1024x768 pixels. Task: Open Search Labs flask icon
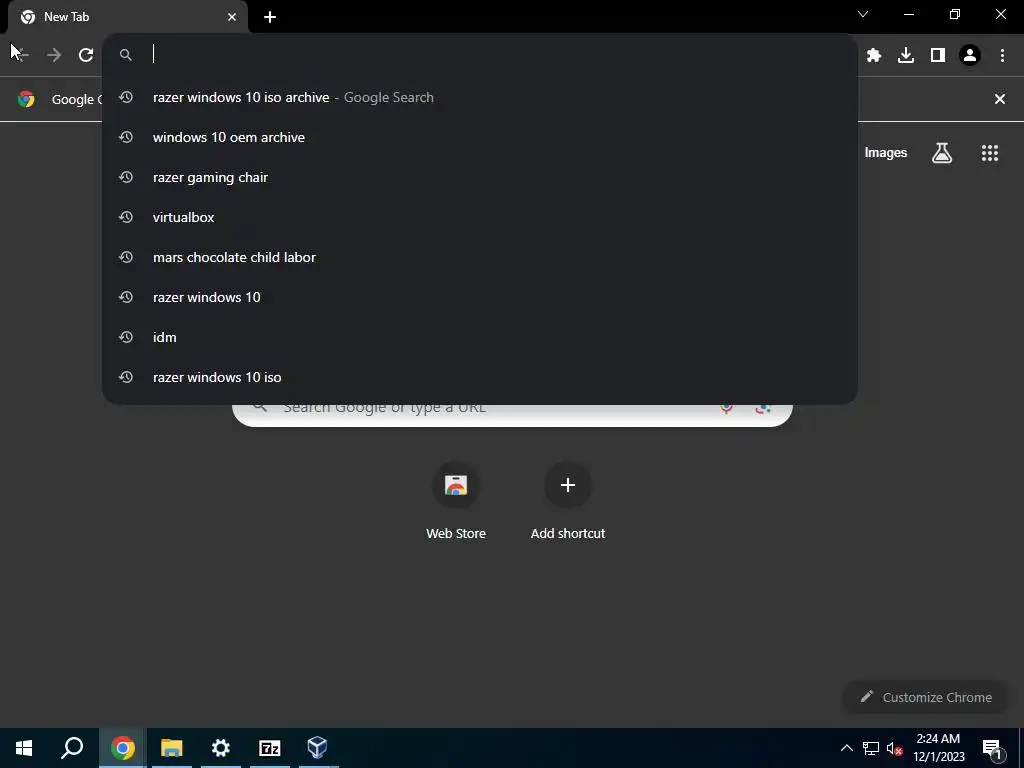942,153
